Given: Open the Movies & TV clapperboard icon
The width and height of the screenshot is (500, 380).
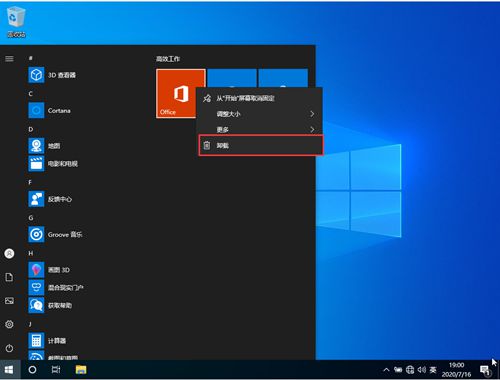Looking at the screenshot, I should (x=36, y=163).
